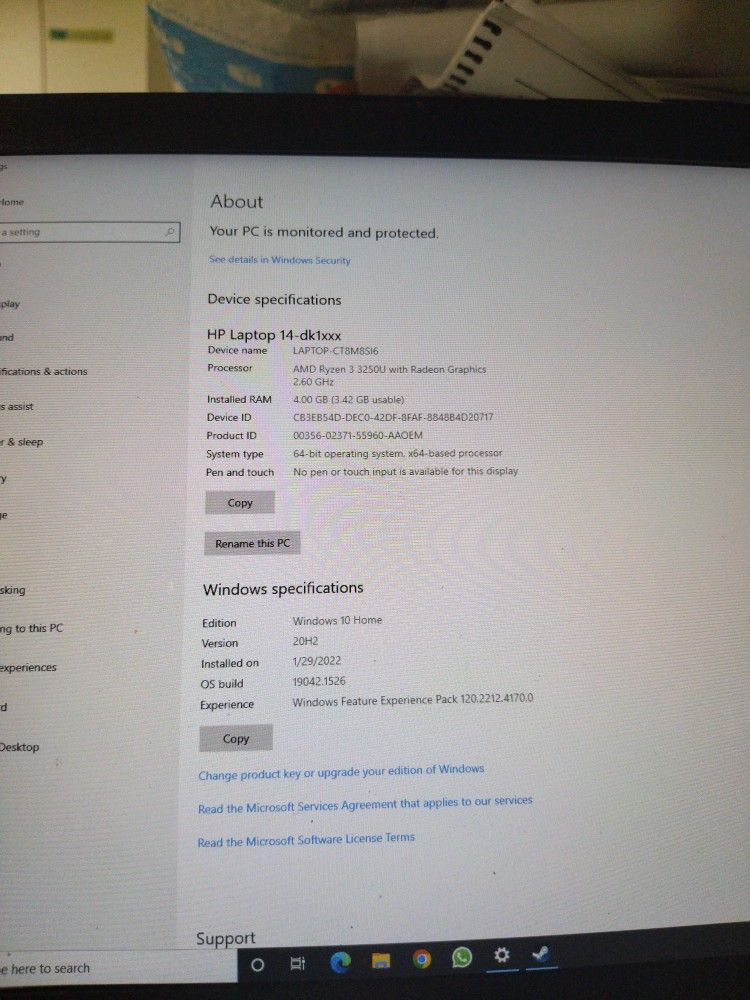Open Projecting to this PC page
The width and height of the screenshot is (750, 1000).
[32, 628]
